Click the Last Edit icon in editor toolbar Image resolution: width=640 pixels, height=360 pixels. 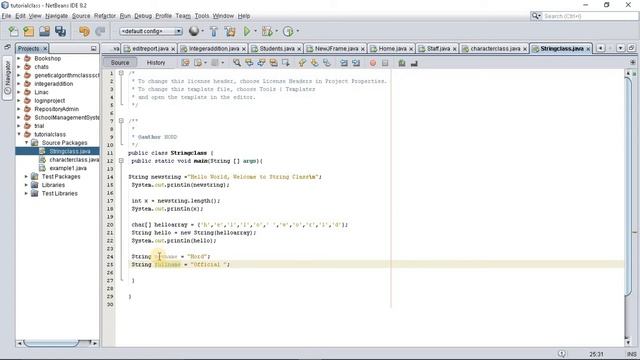(185, 63)
